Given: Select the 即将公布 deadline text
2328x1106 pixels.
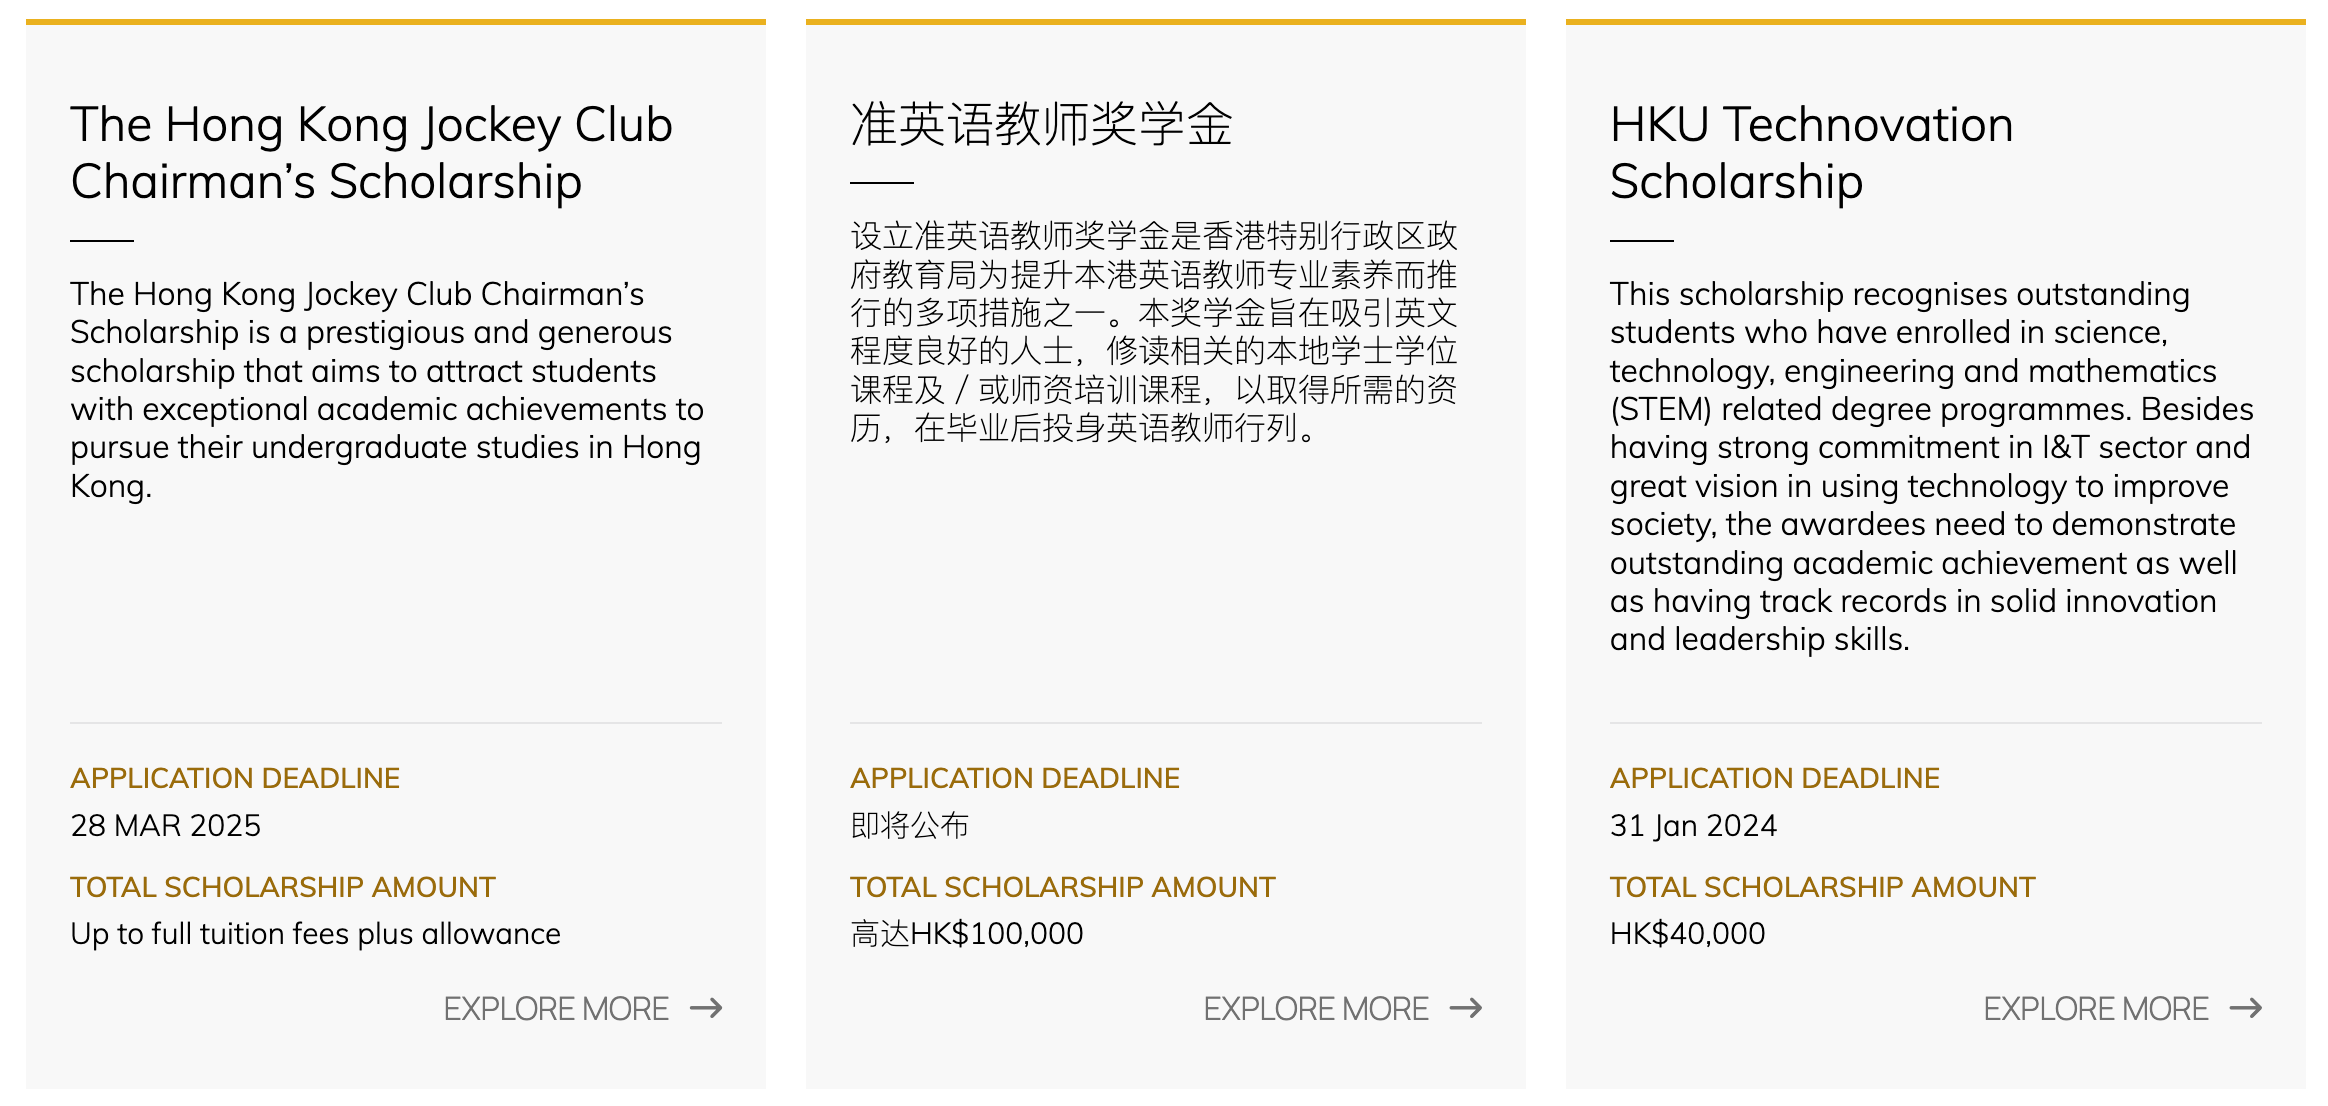Looking at the screenshot, I should click(x=909, y=825).
